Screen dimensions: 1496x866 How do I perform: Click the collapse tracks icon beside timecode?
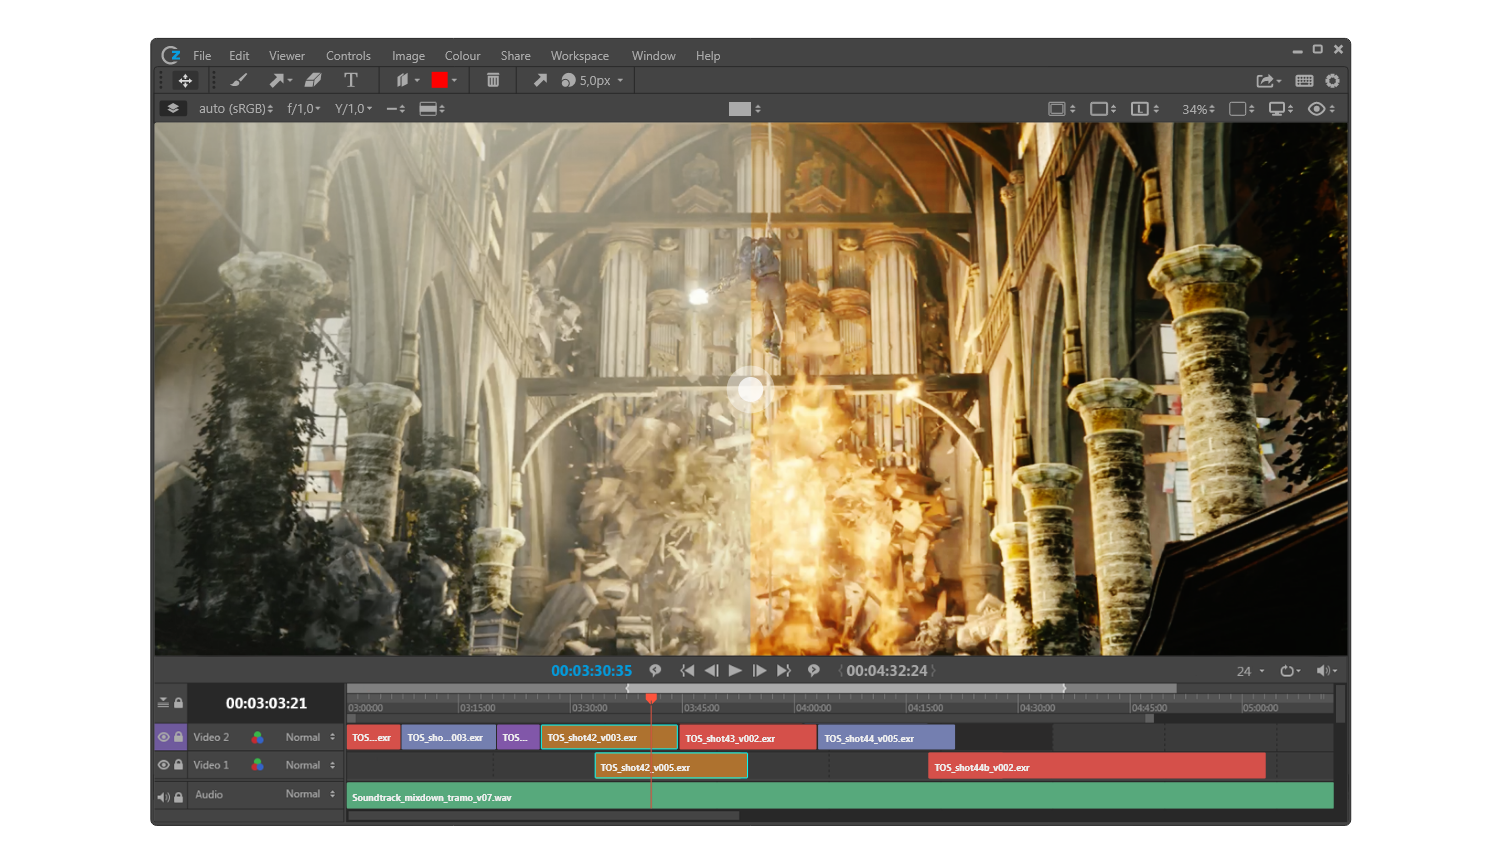click(x=163, y=703)
